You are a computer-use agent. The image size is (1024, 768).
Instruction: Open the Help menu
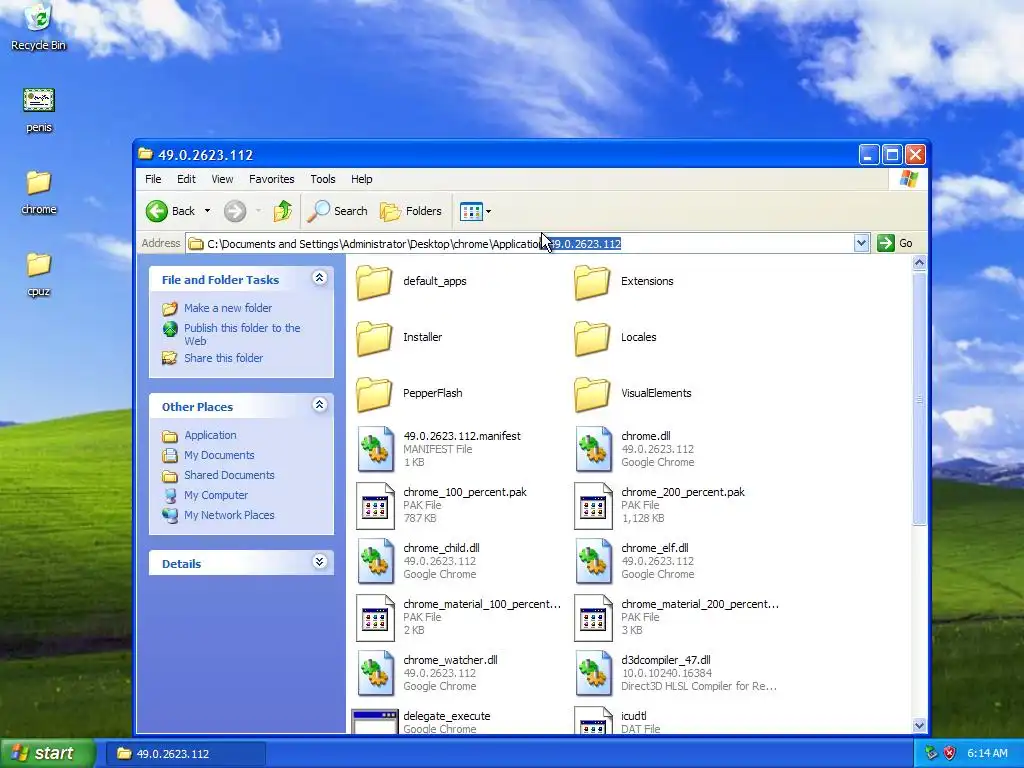click(361, 179)
